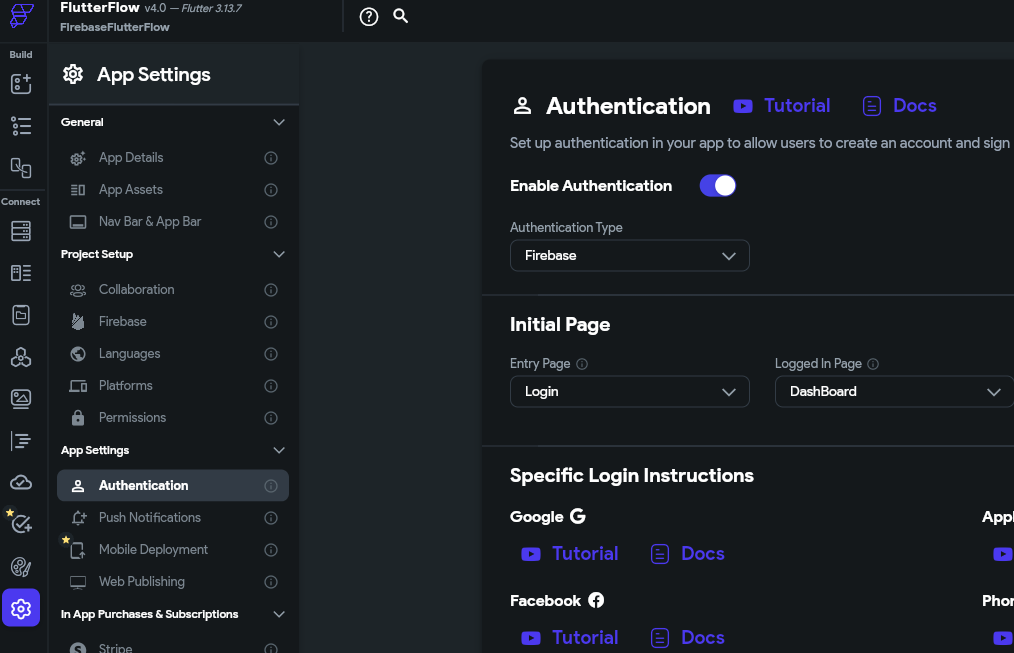Click the Facebook heading with logo
The width and height of the screenshot is (1014, 653).
pos(557,601)
